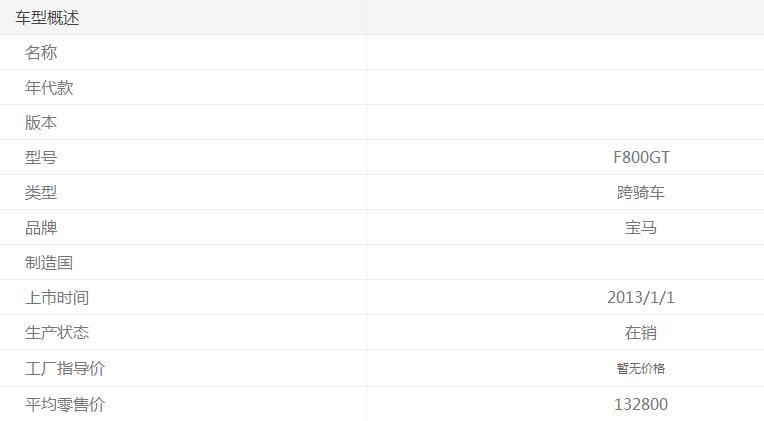Click the 年代款 row label
This screenshot has height=421, width=764.
tap(49, 88)
